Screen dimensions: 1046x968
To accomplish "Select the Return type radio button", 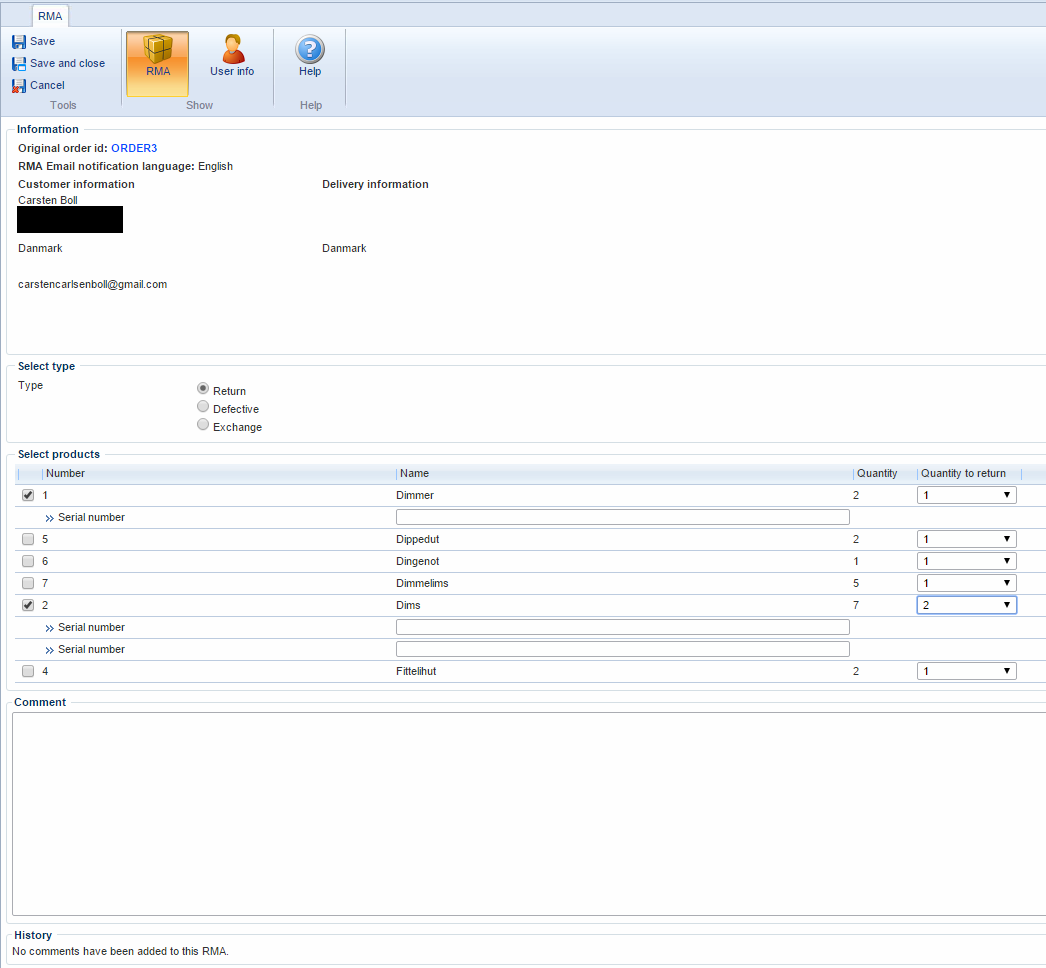I will (x=204, y=389).
